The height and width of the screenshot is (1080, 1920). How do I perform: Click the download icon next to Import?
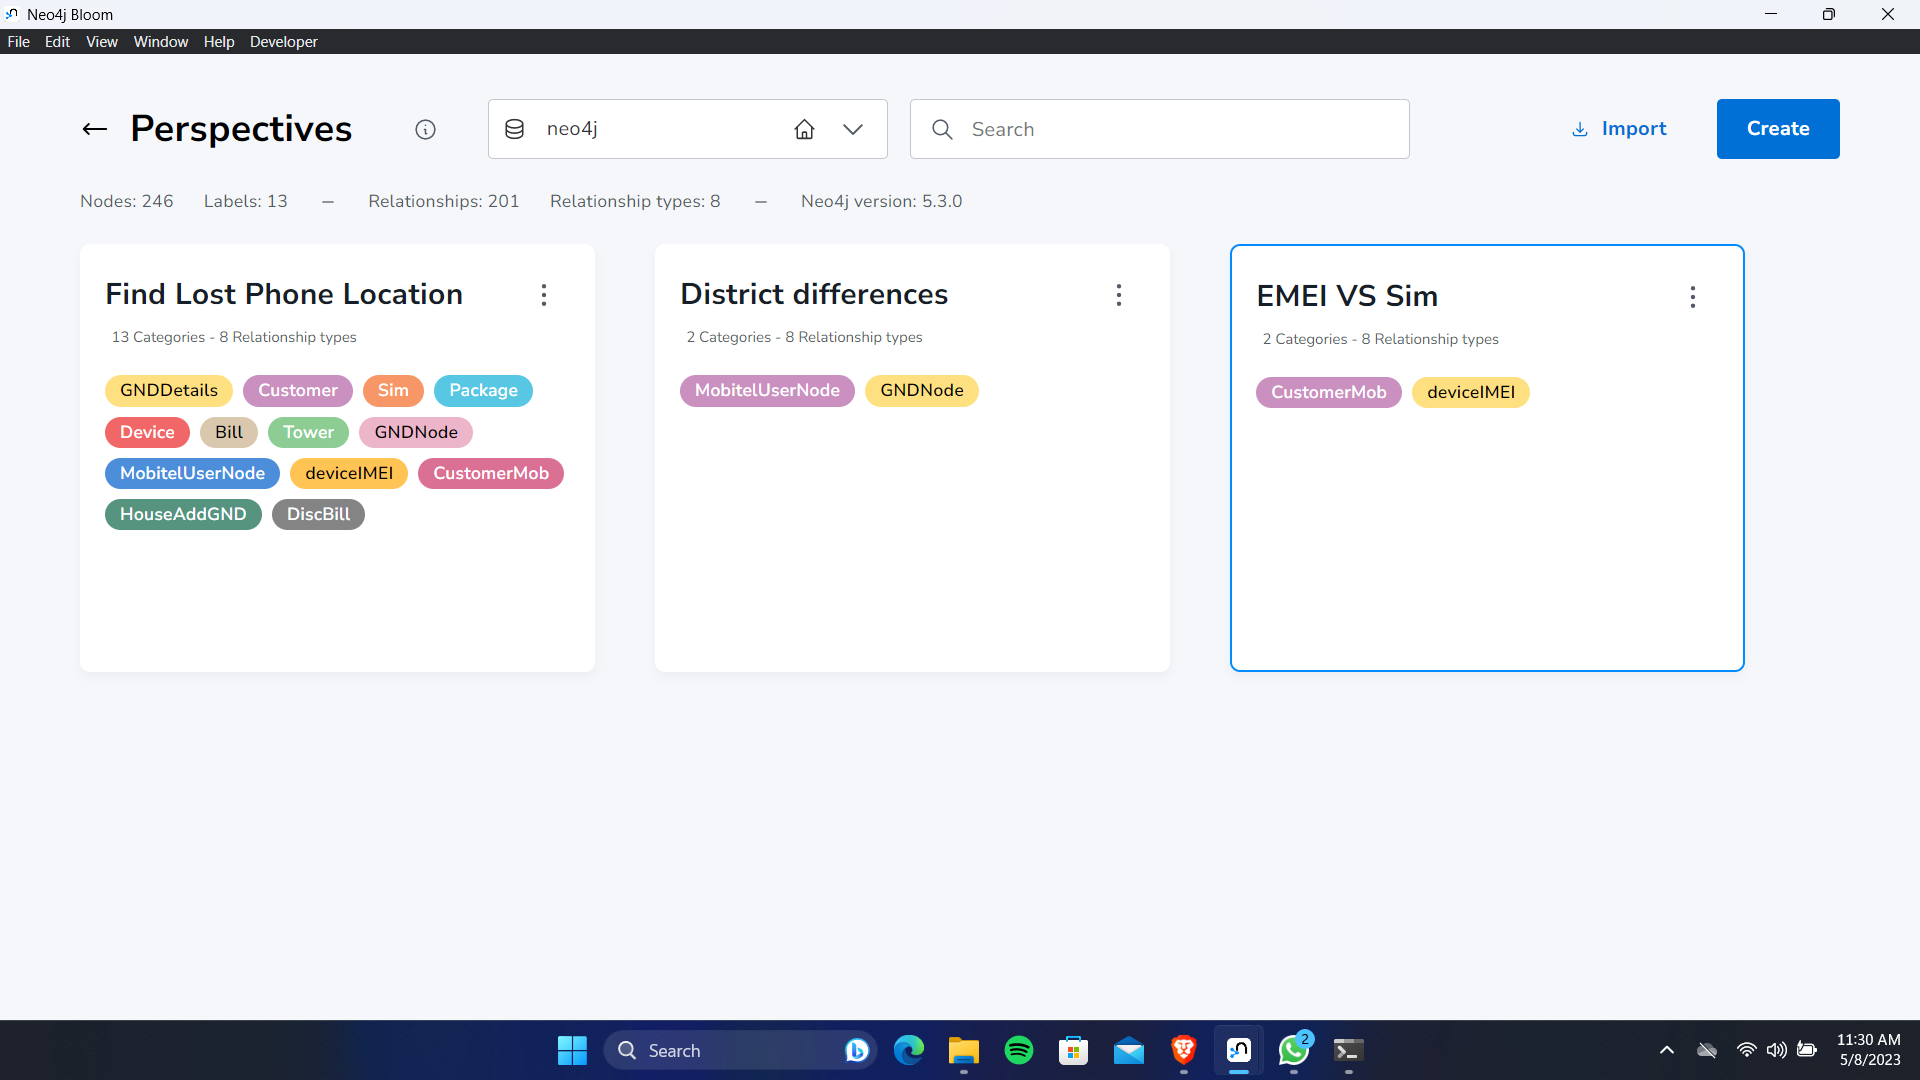(x=1580, y=129)
